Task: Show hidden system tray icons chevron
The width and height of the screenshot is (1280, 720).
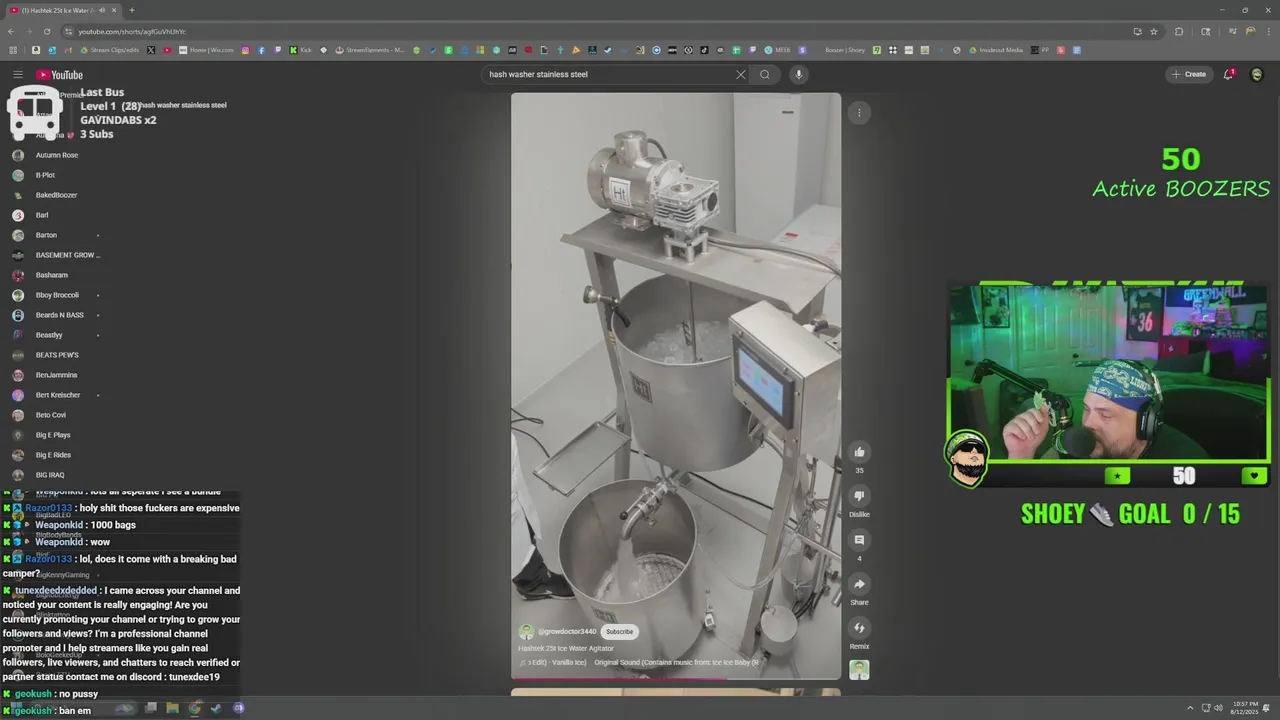Action: 1190,708
